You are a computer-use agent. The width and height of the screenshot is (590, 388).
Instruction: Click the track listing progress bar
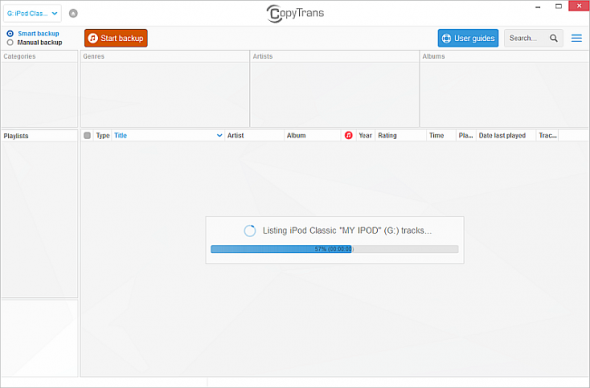point(335,249)
